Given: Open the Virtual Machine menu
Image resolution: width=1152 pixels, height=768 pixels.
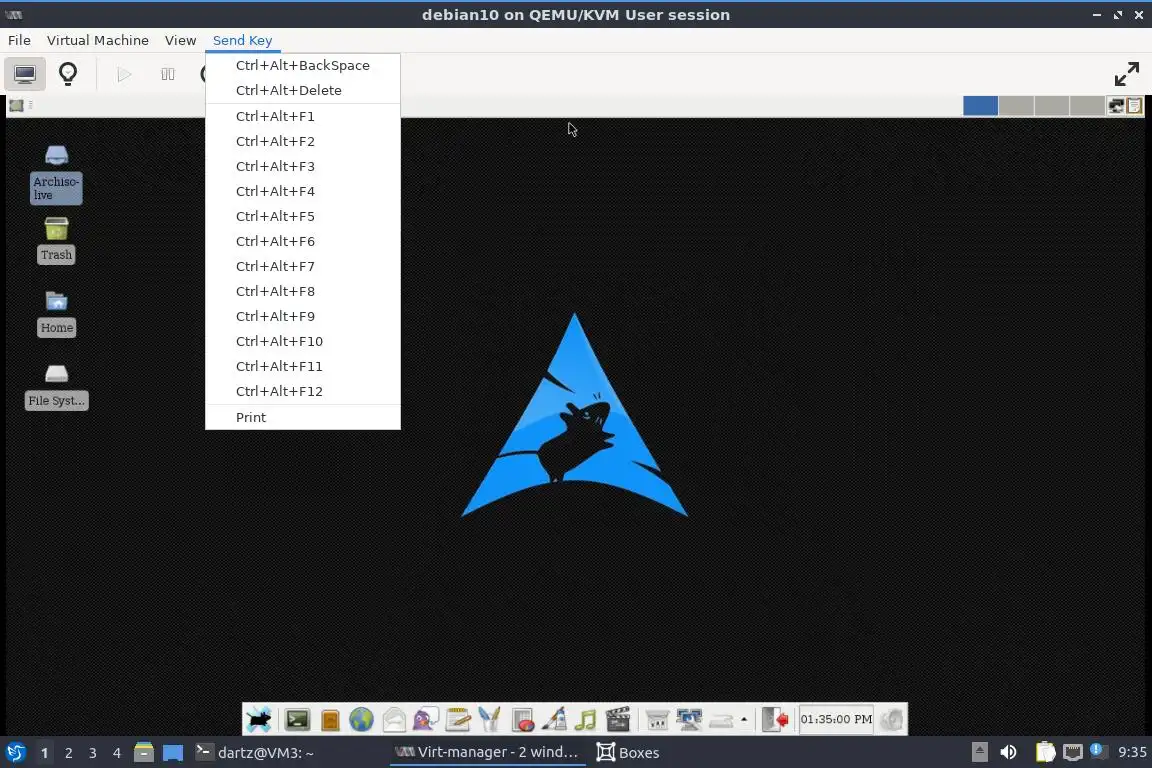Looking at the screenshot, I should [98, 40].
